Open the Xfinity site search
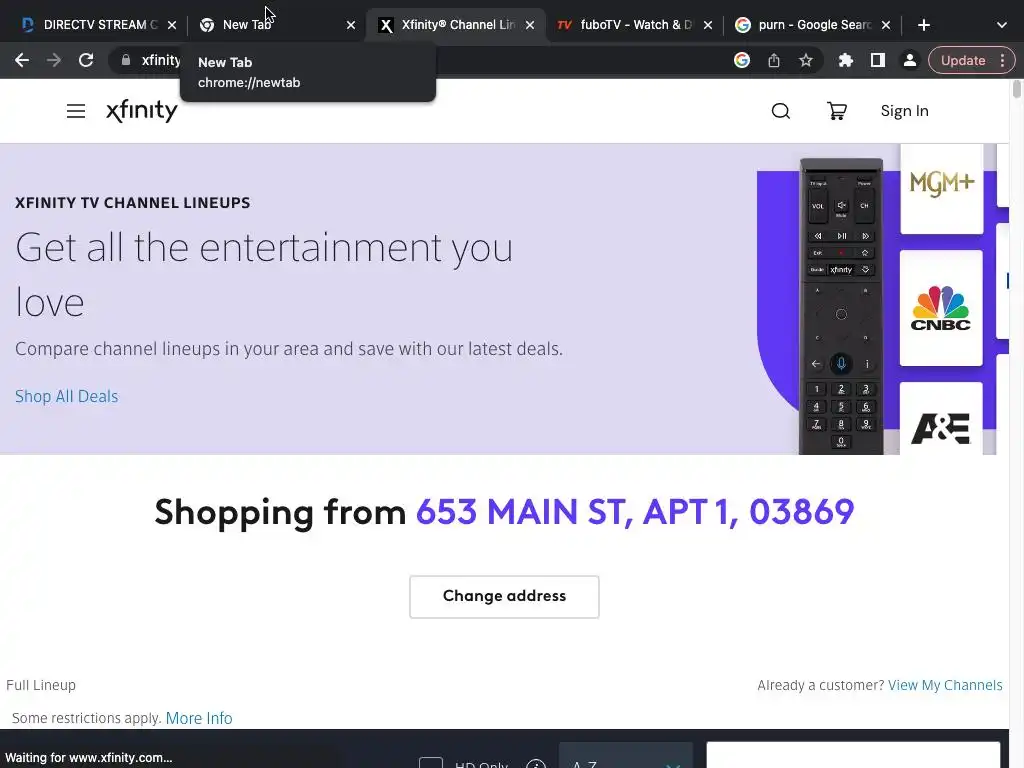Viewport: 1024px width, 768px height. tap(780, 111)
